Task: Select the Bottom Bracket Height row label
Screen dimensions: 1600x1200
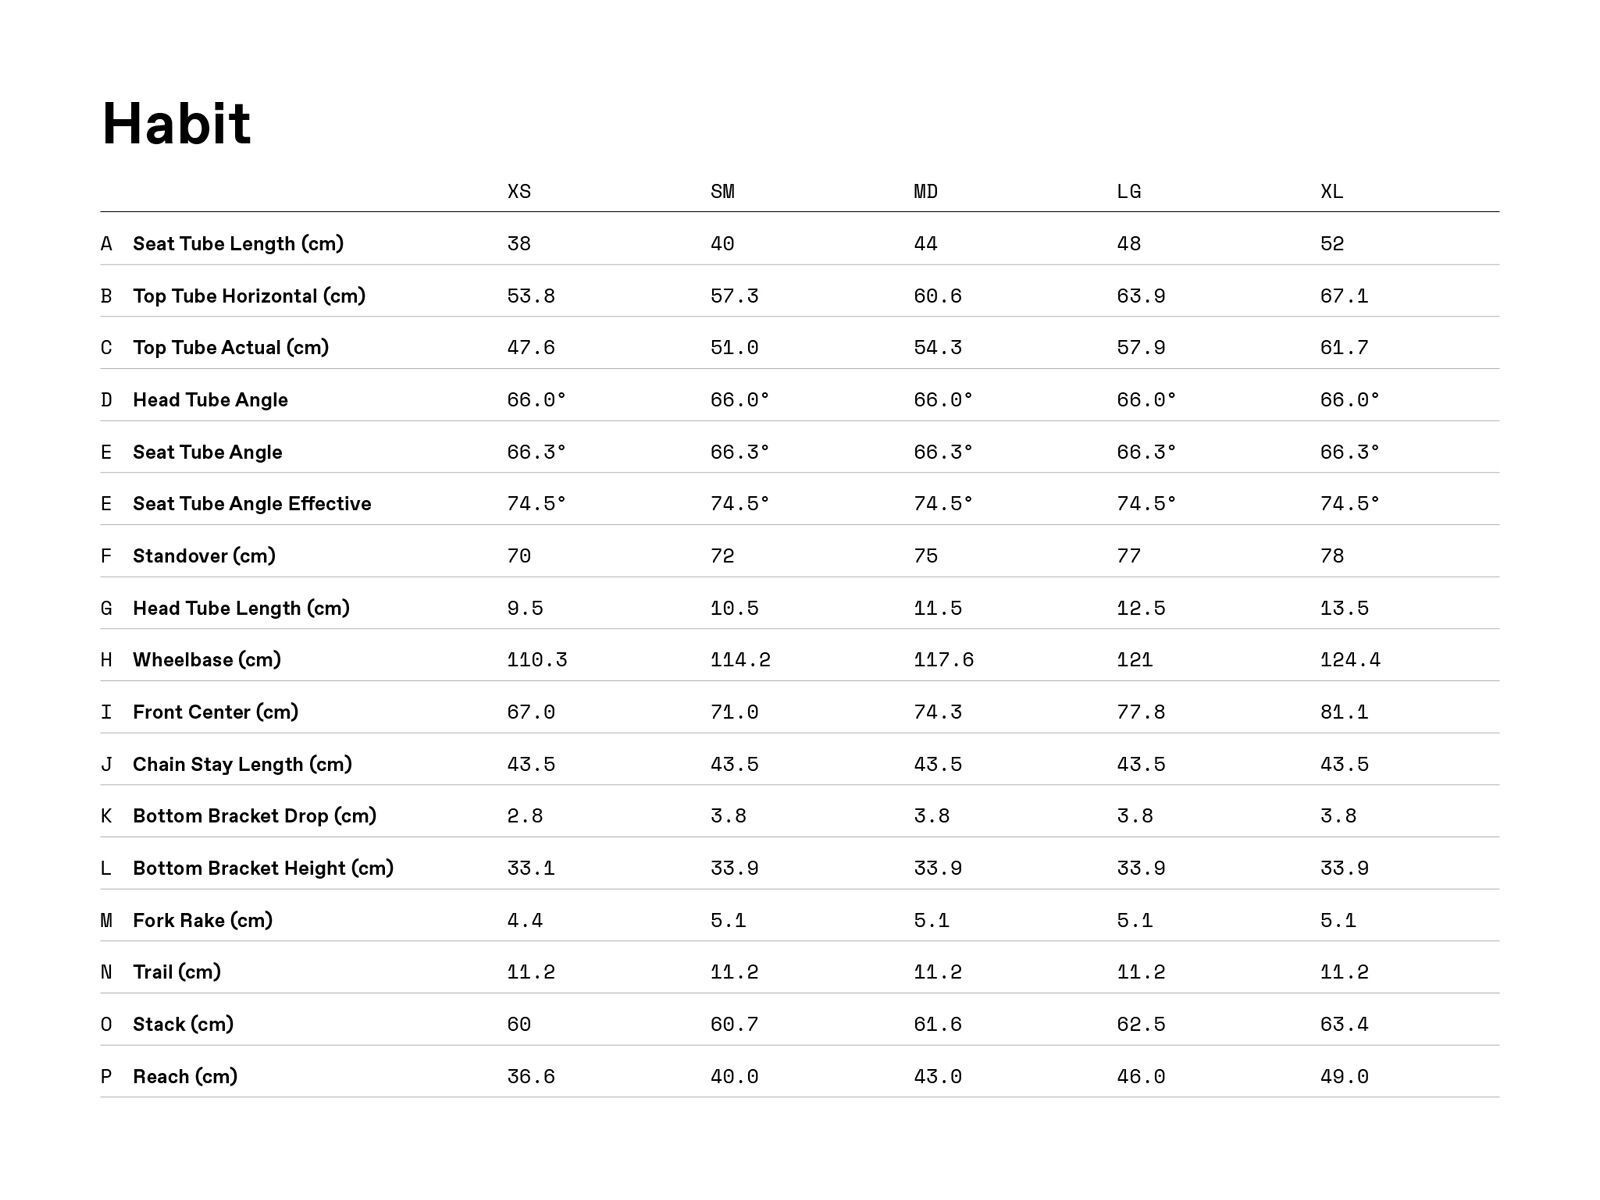Action: click(x=263, y=868)
